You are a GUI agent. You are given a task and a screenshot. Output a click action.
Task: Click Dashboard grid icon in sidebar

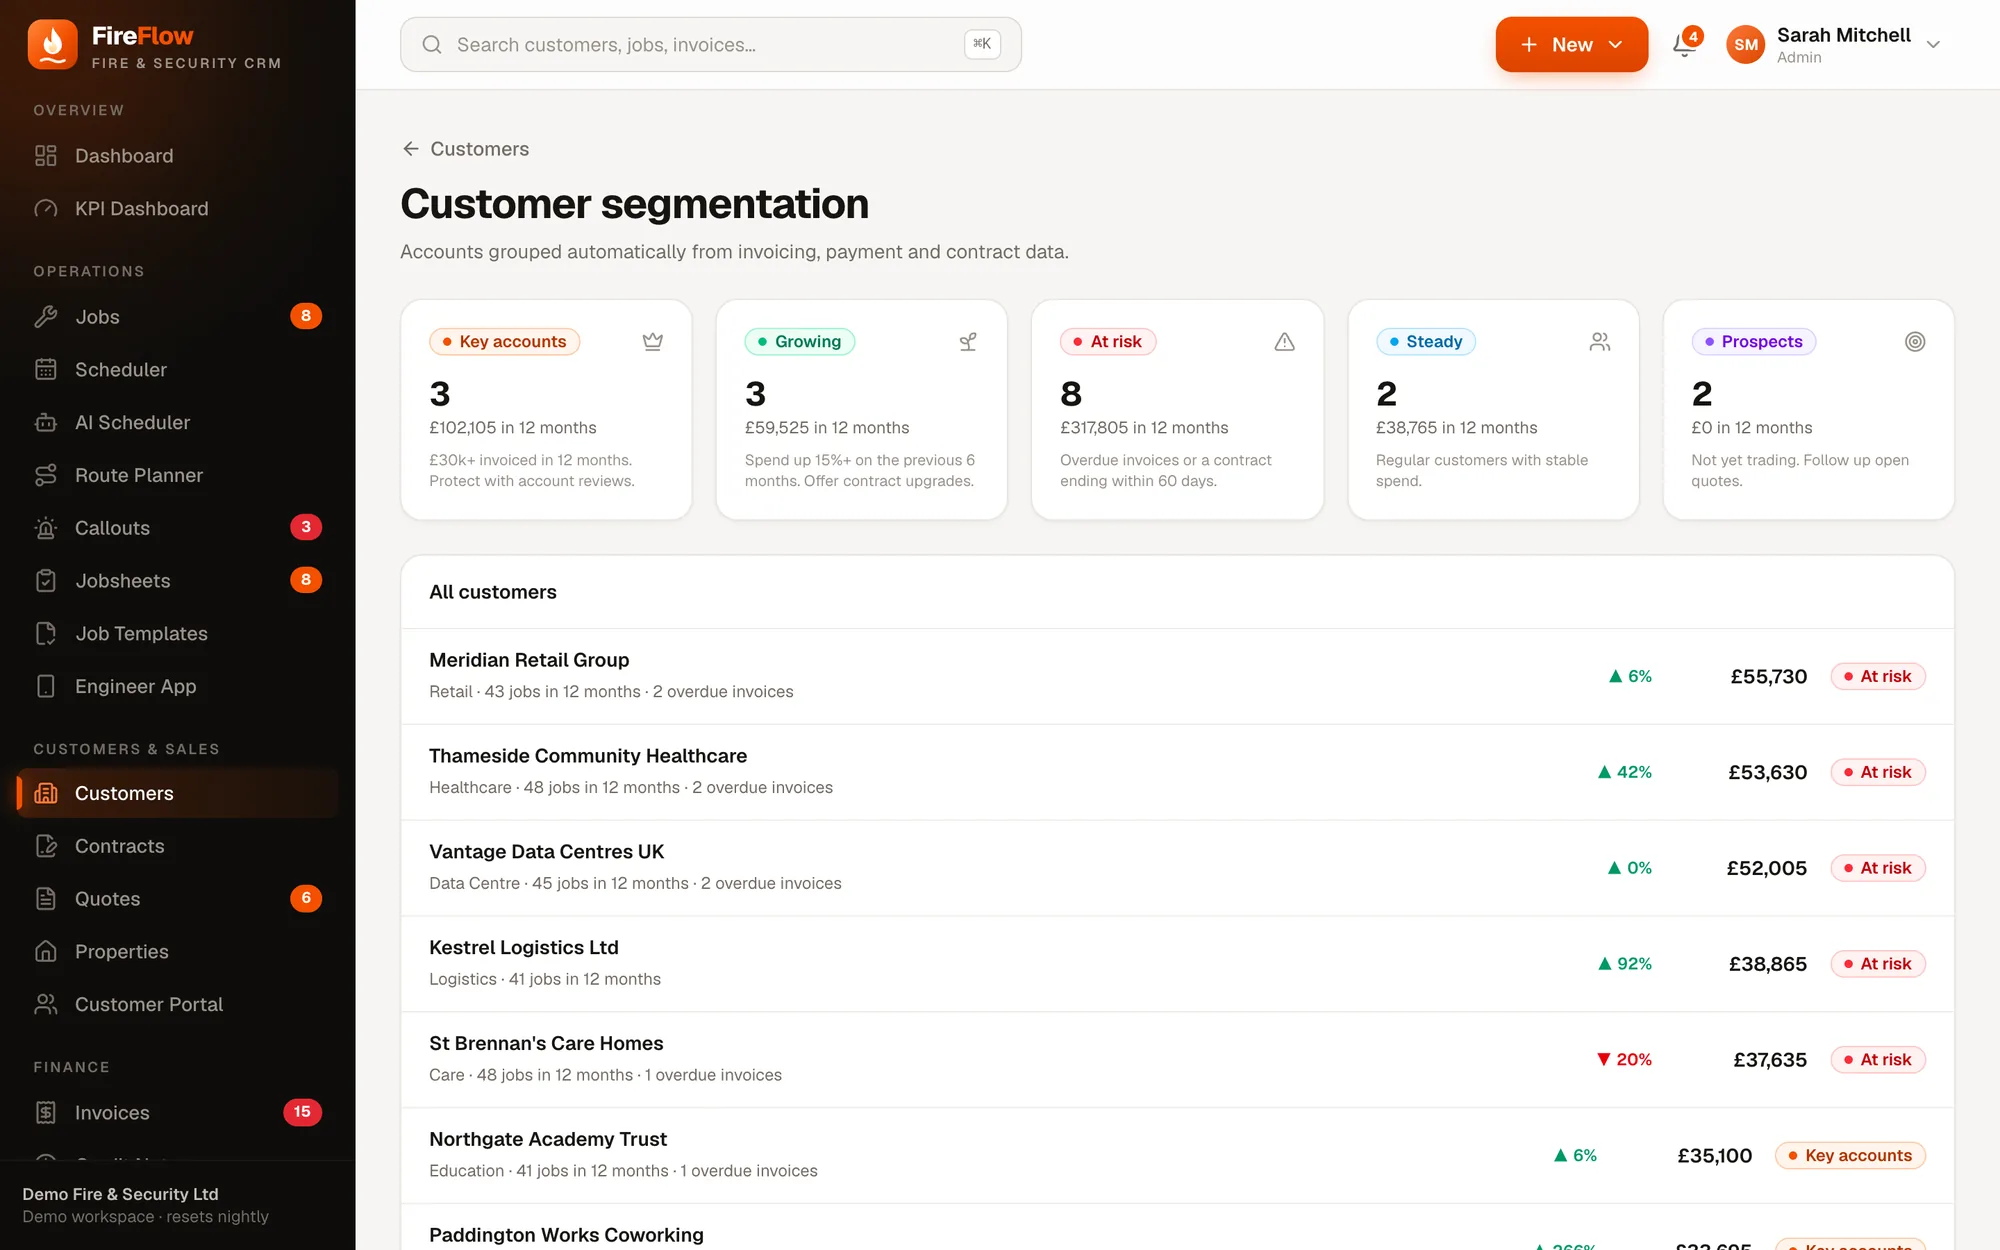tap(46, 156)
